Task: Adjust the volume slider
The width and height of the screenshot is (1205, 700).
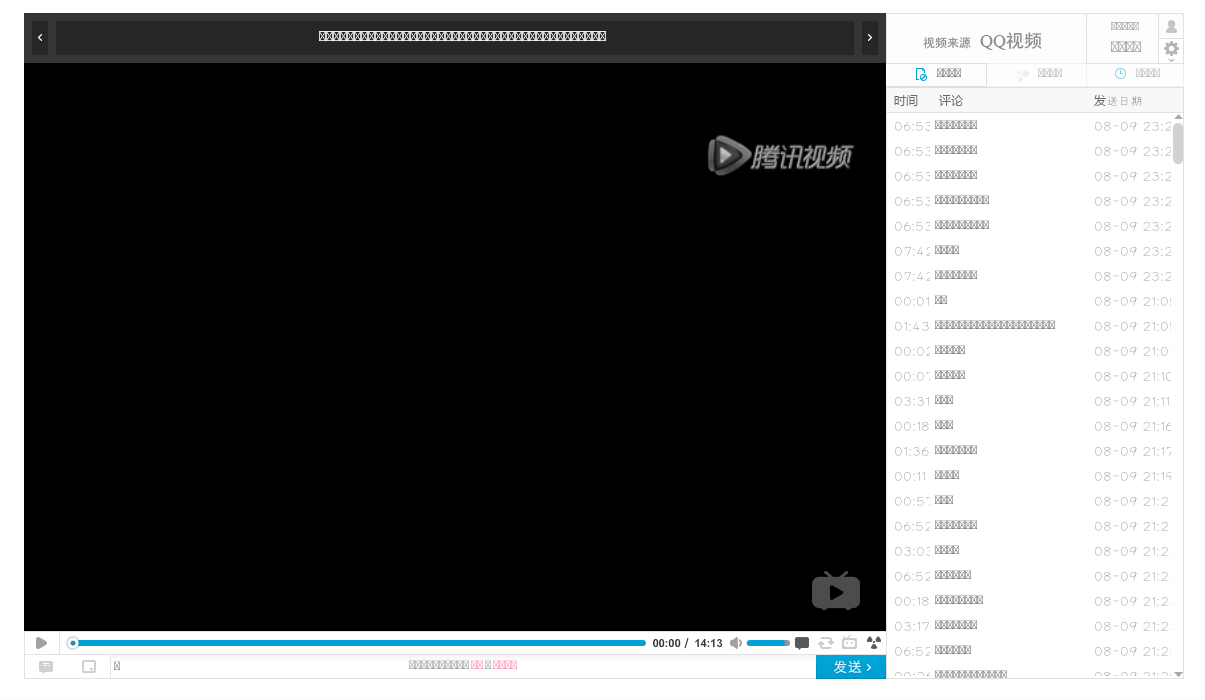Action: point(768,643)
